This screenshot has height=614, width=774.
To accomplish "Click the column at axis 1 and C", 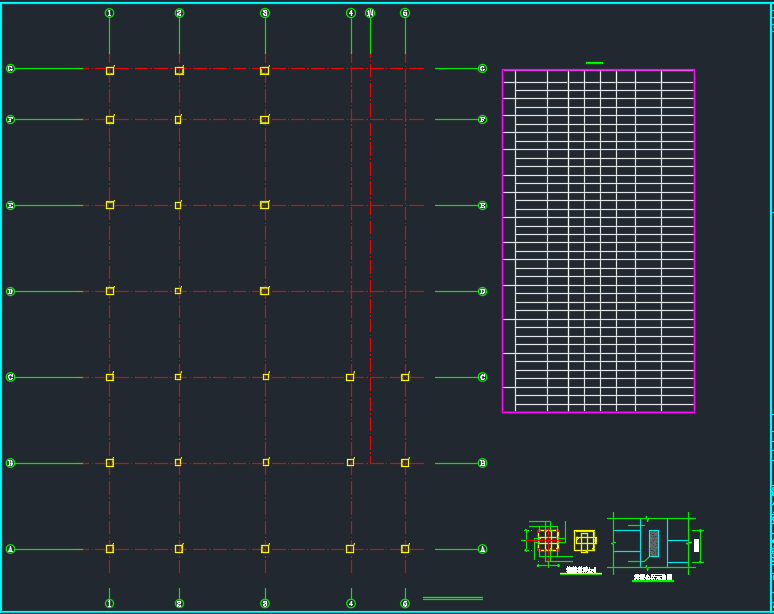I will tap(110, 377).
